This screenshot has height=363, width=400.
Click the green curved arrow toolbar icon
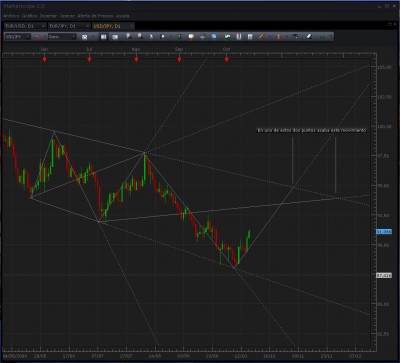227,37
